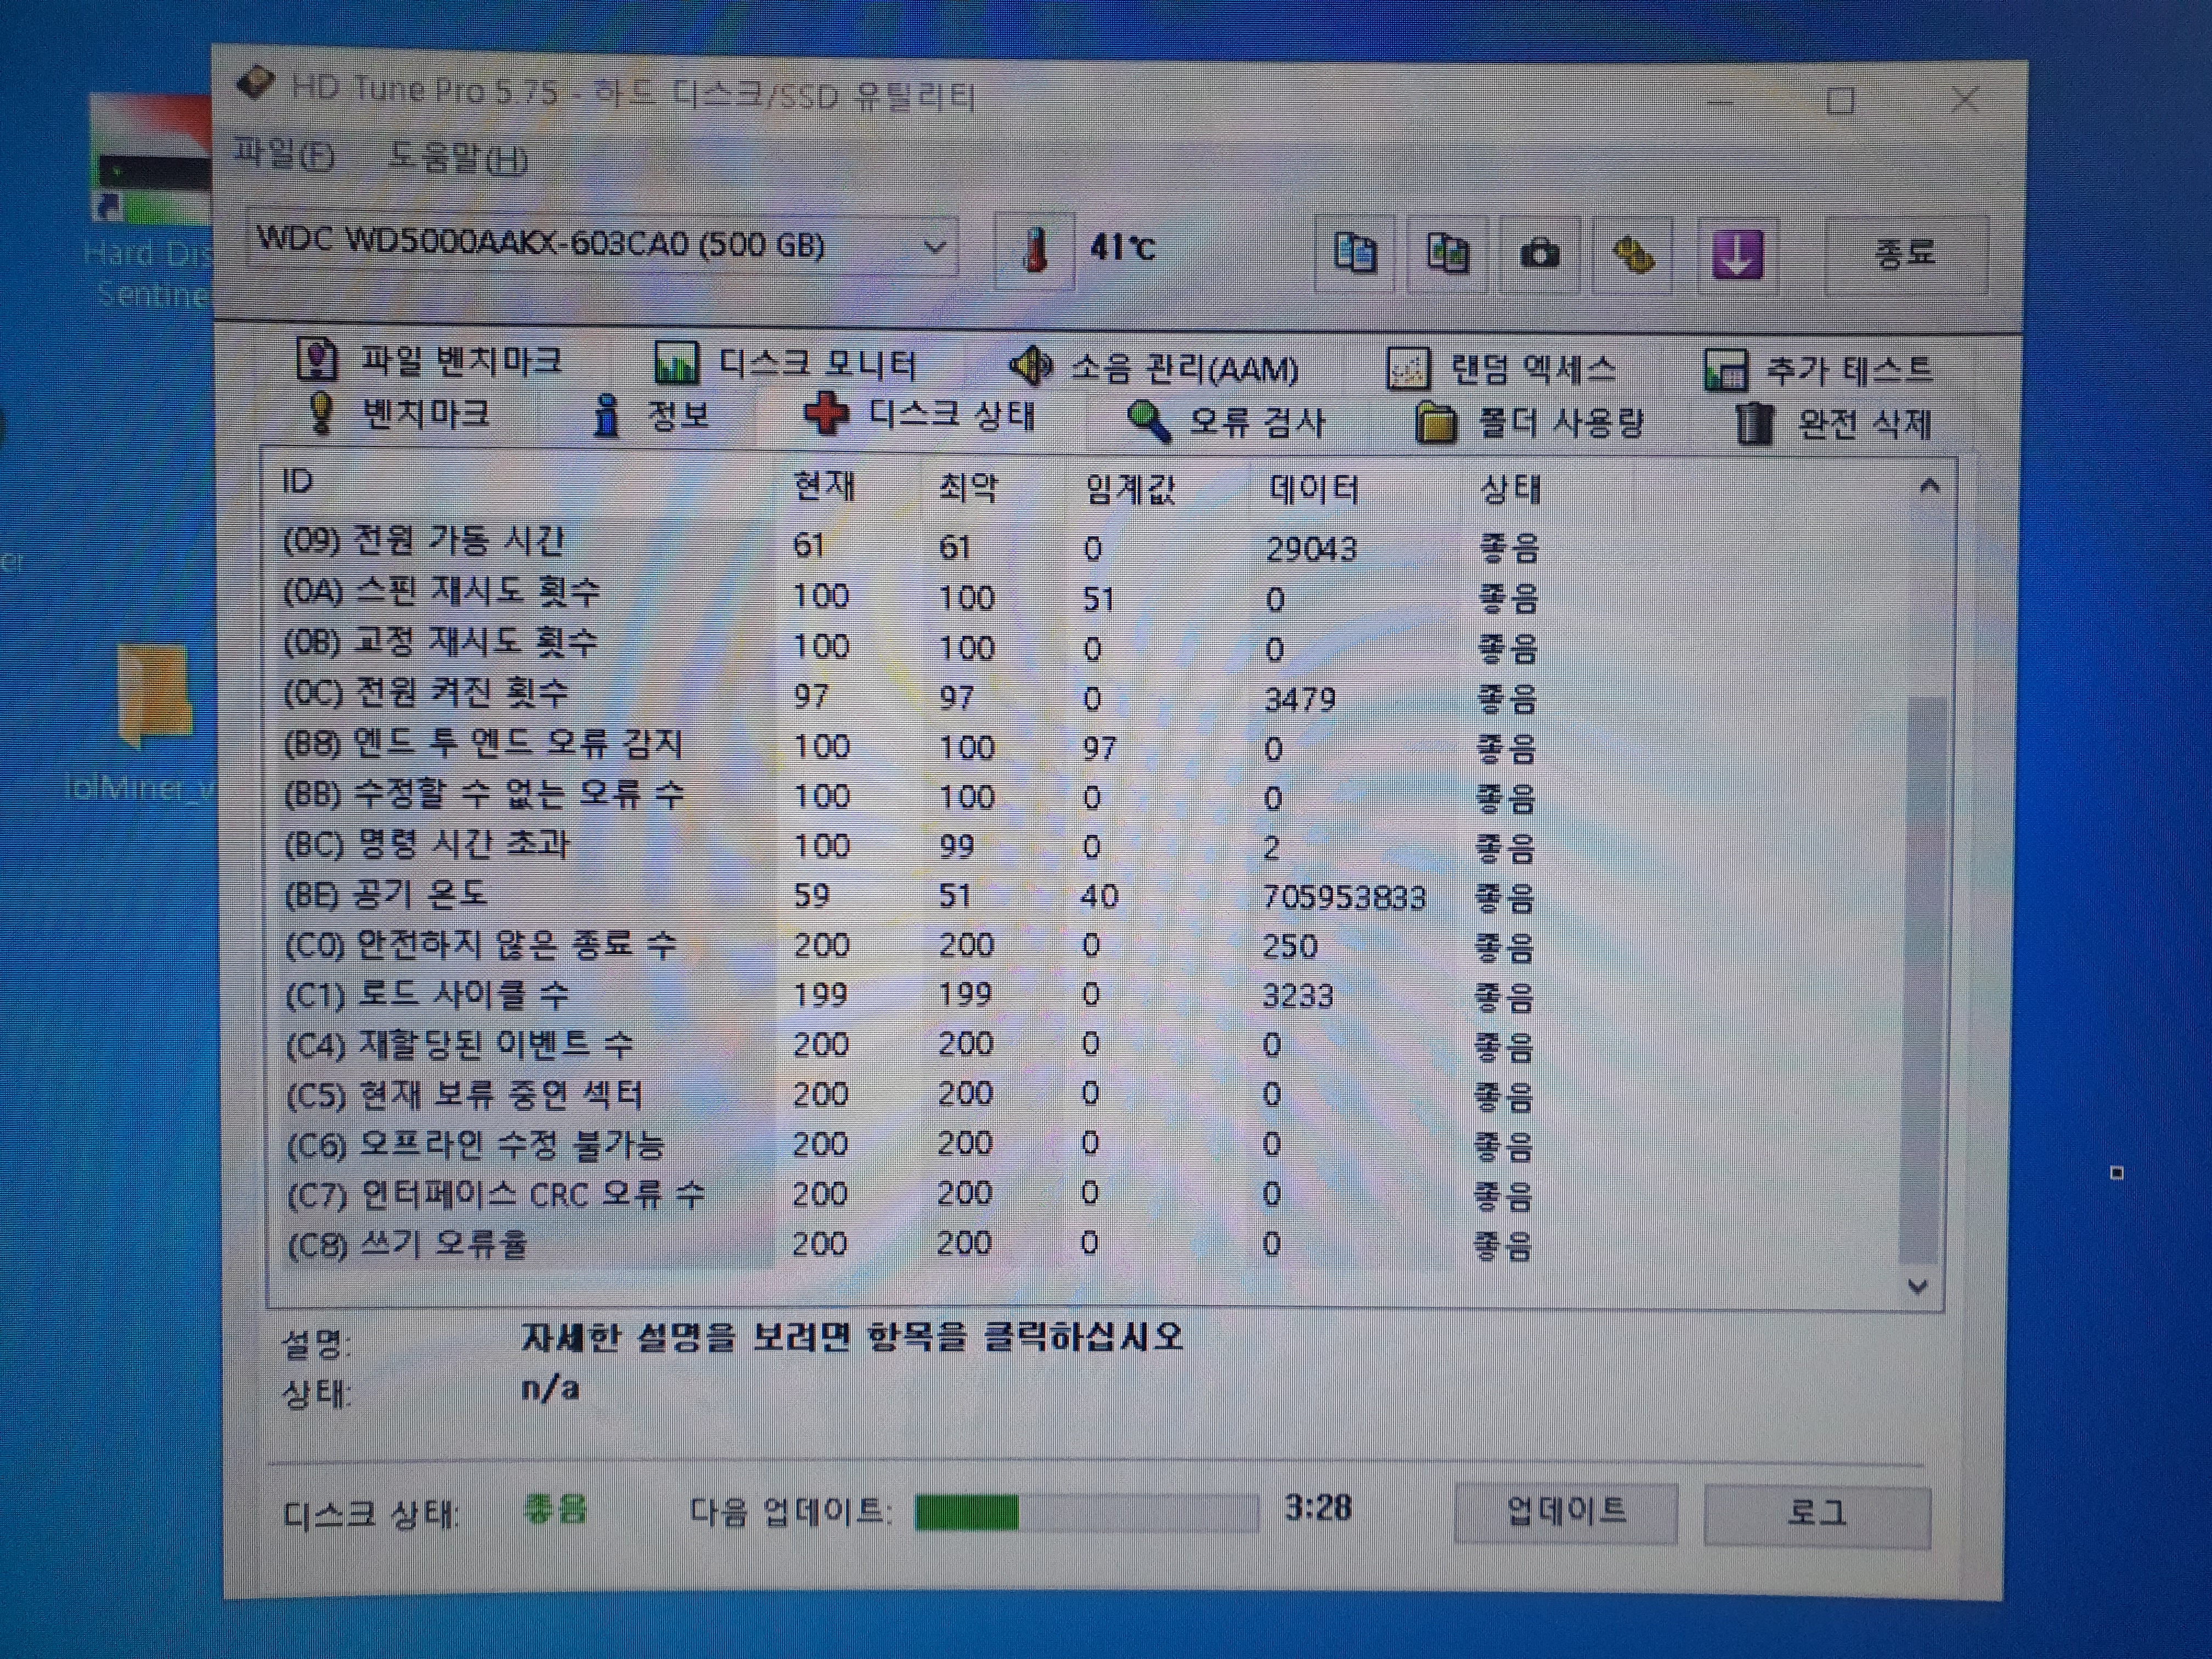This screenshot has height=1659, width=2212.
Task: Expand the WDC WD5000AAKX drive dropdown
Action: tap(933, 246)
